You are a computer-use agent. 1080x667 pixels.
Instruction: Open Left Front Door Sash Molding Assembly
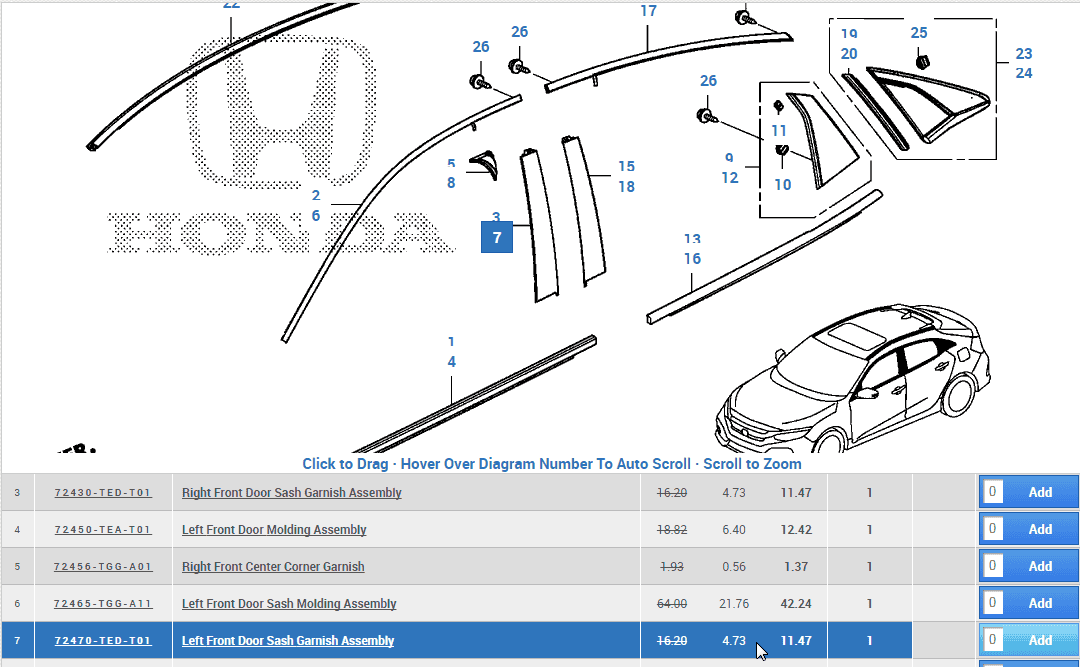[289, 603]
